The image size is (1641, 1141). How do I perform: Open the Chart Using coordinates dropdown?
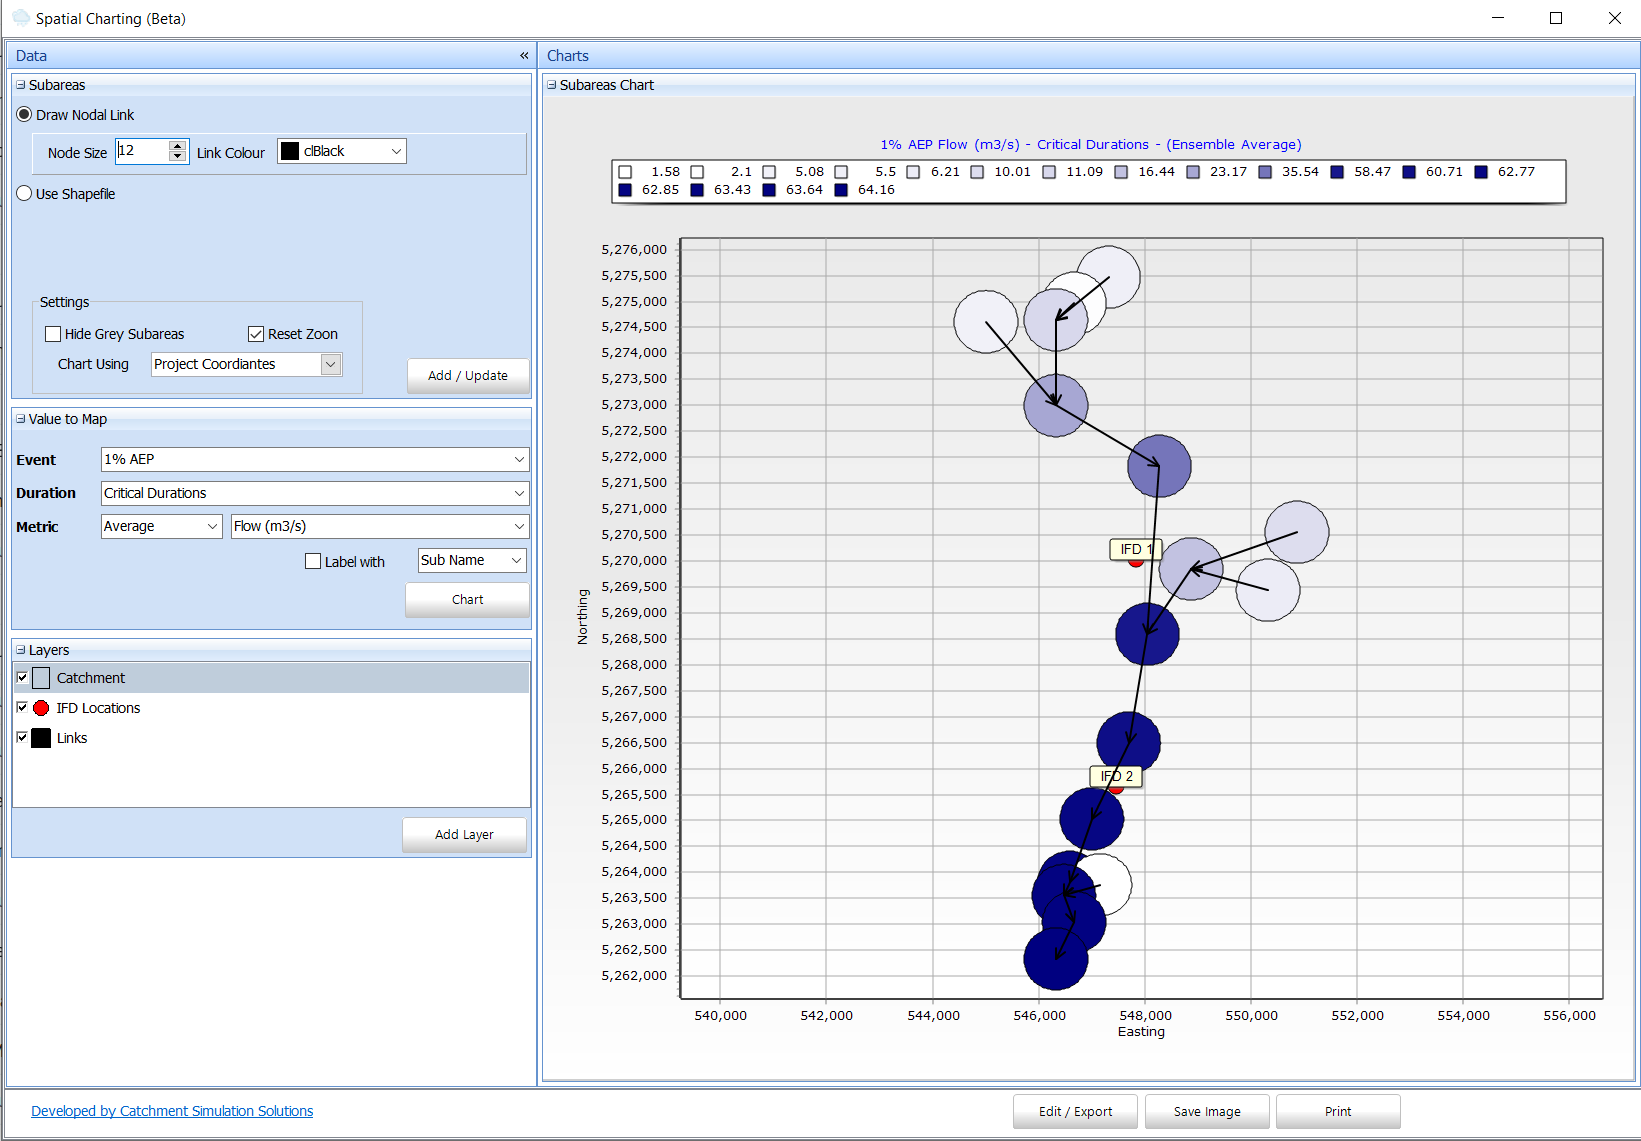point(330,364)
